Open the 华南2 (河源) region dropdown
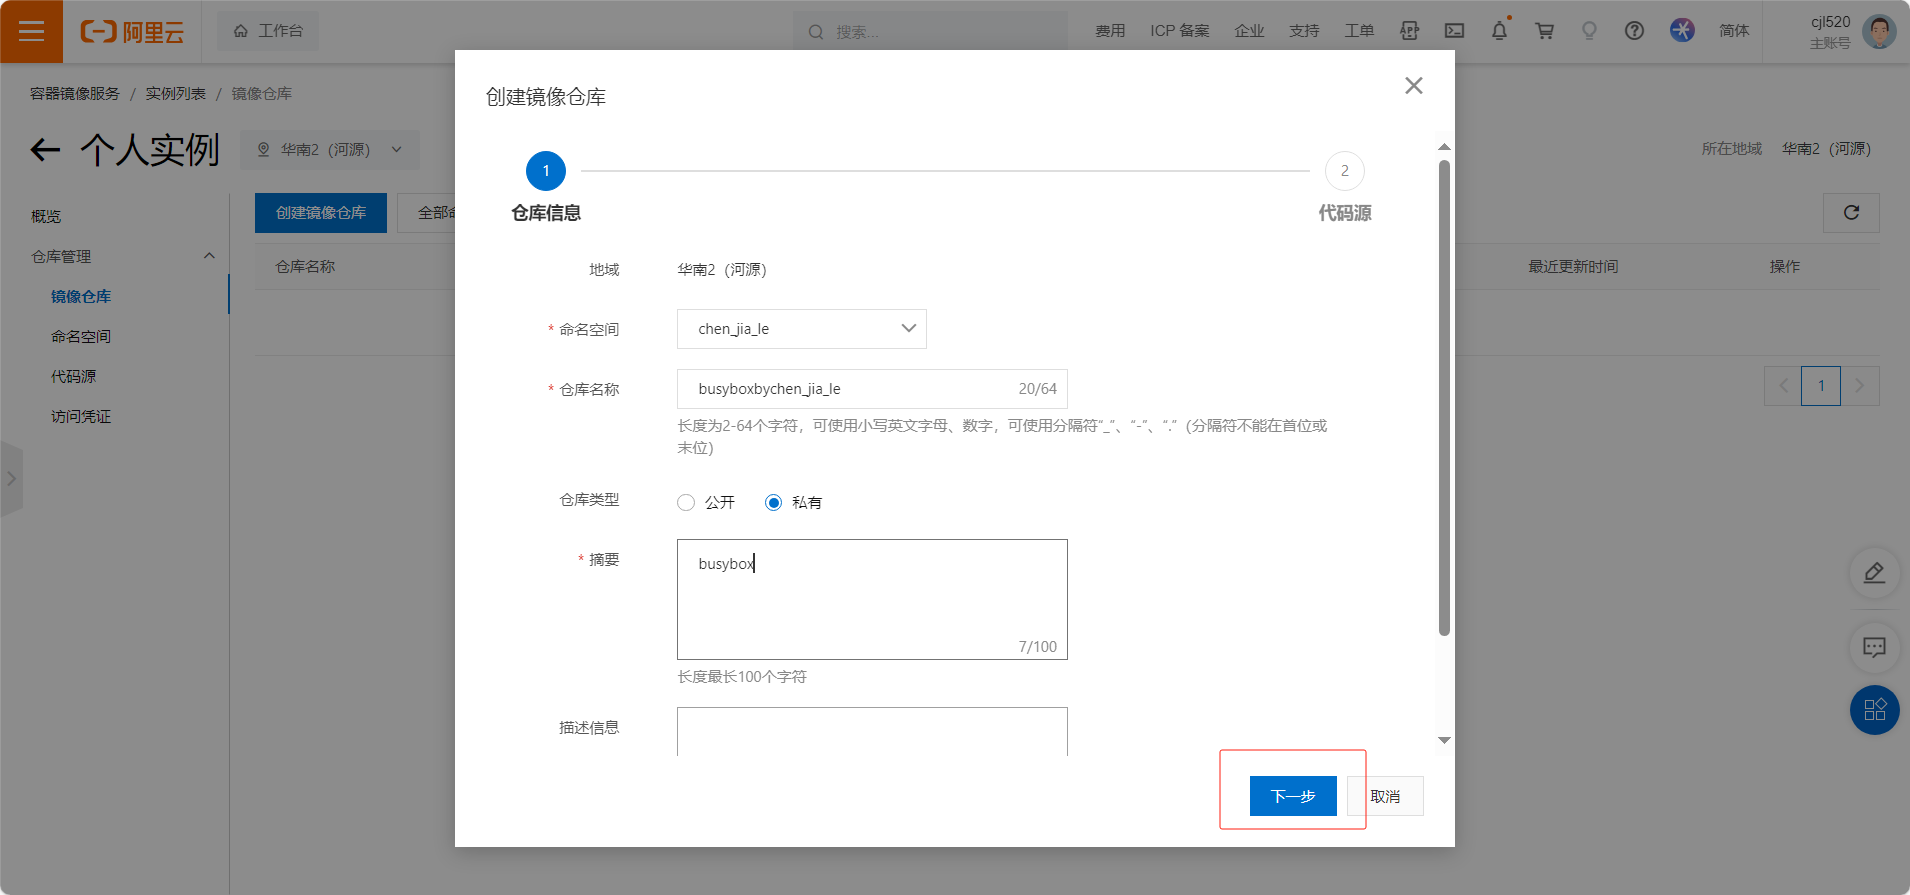The width and height of the screenshot is (1910, 895). pos(330,149)
